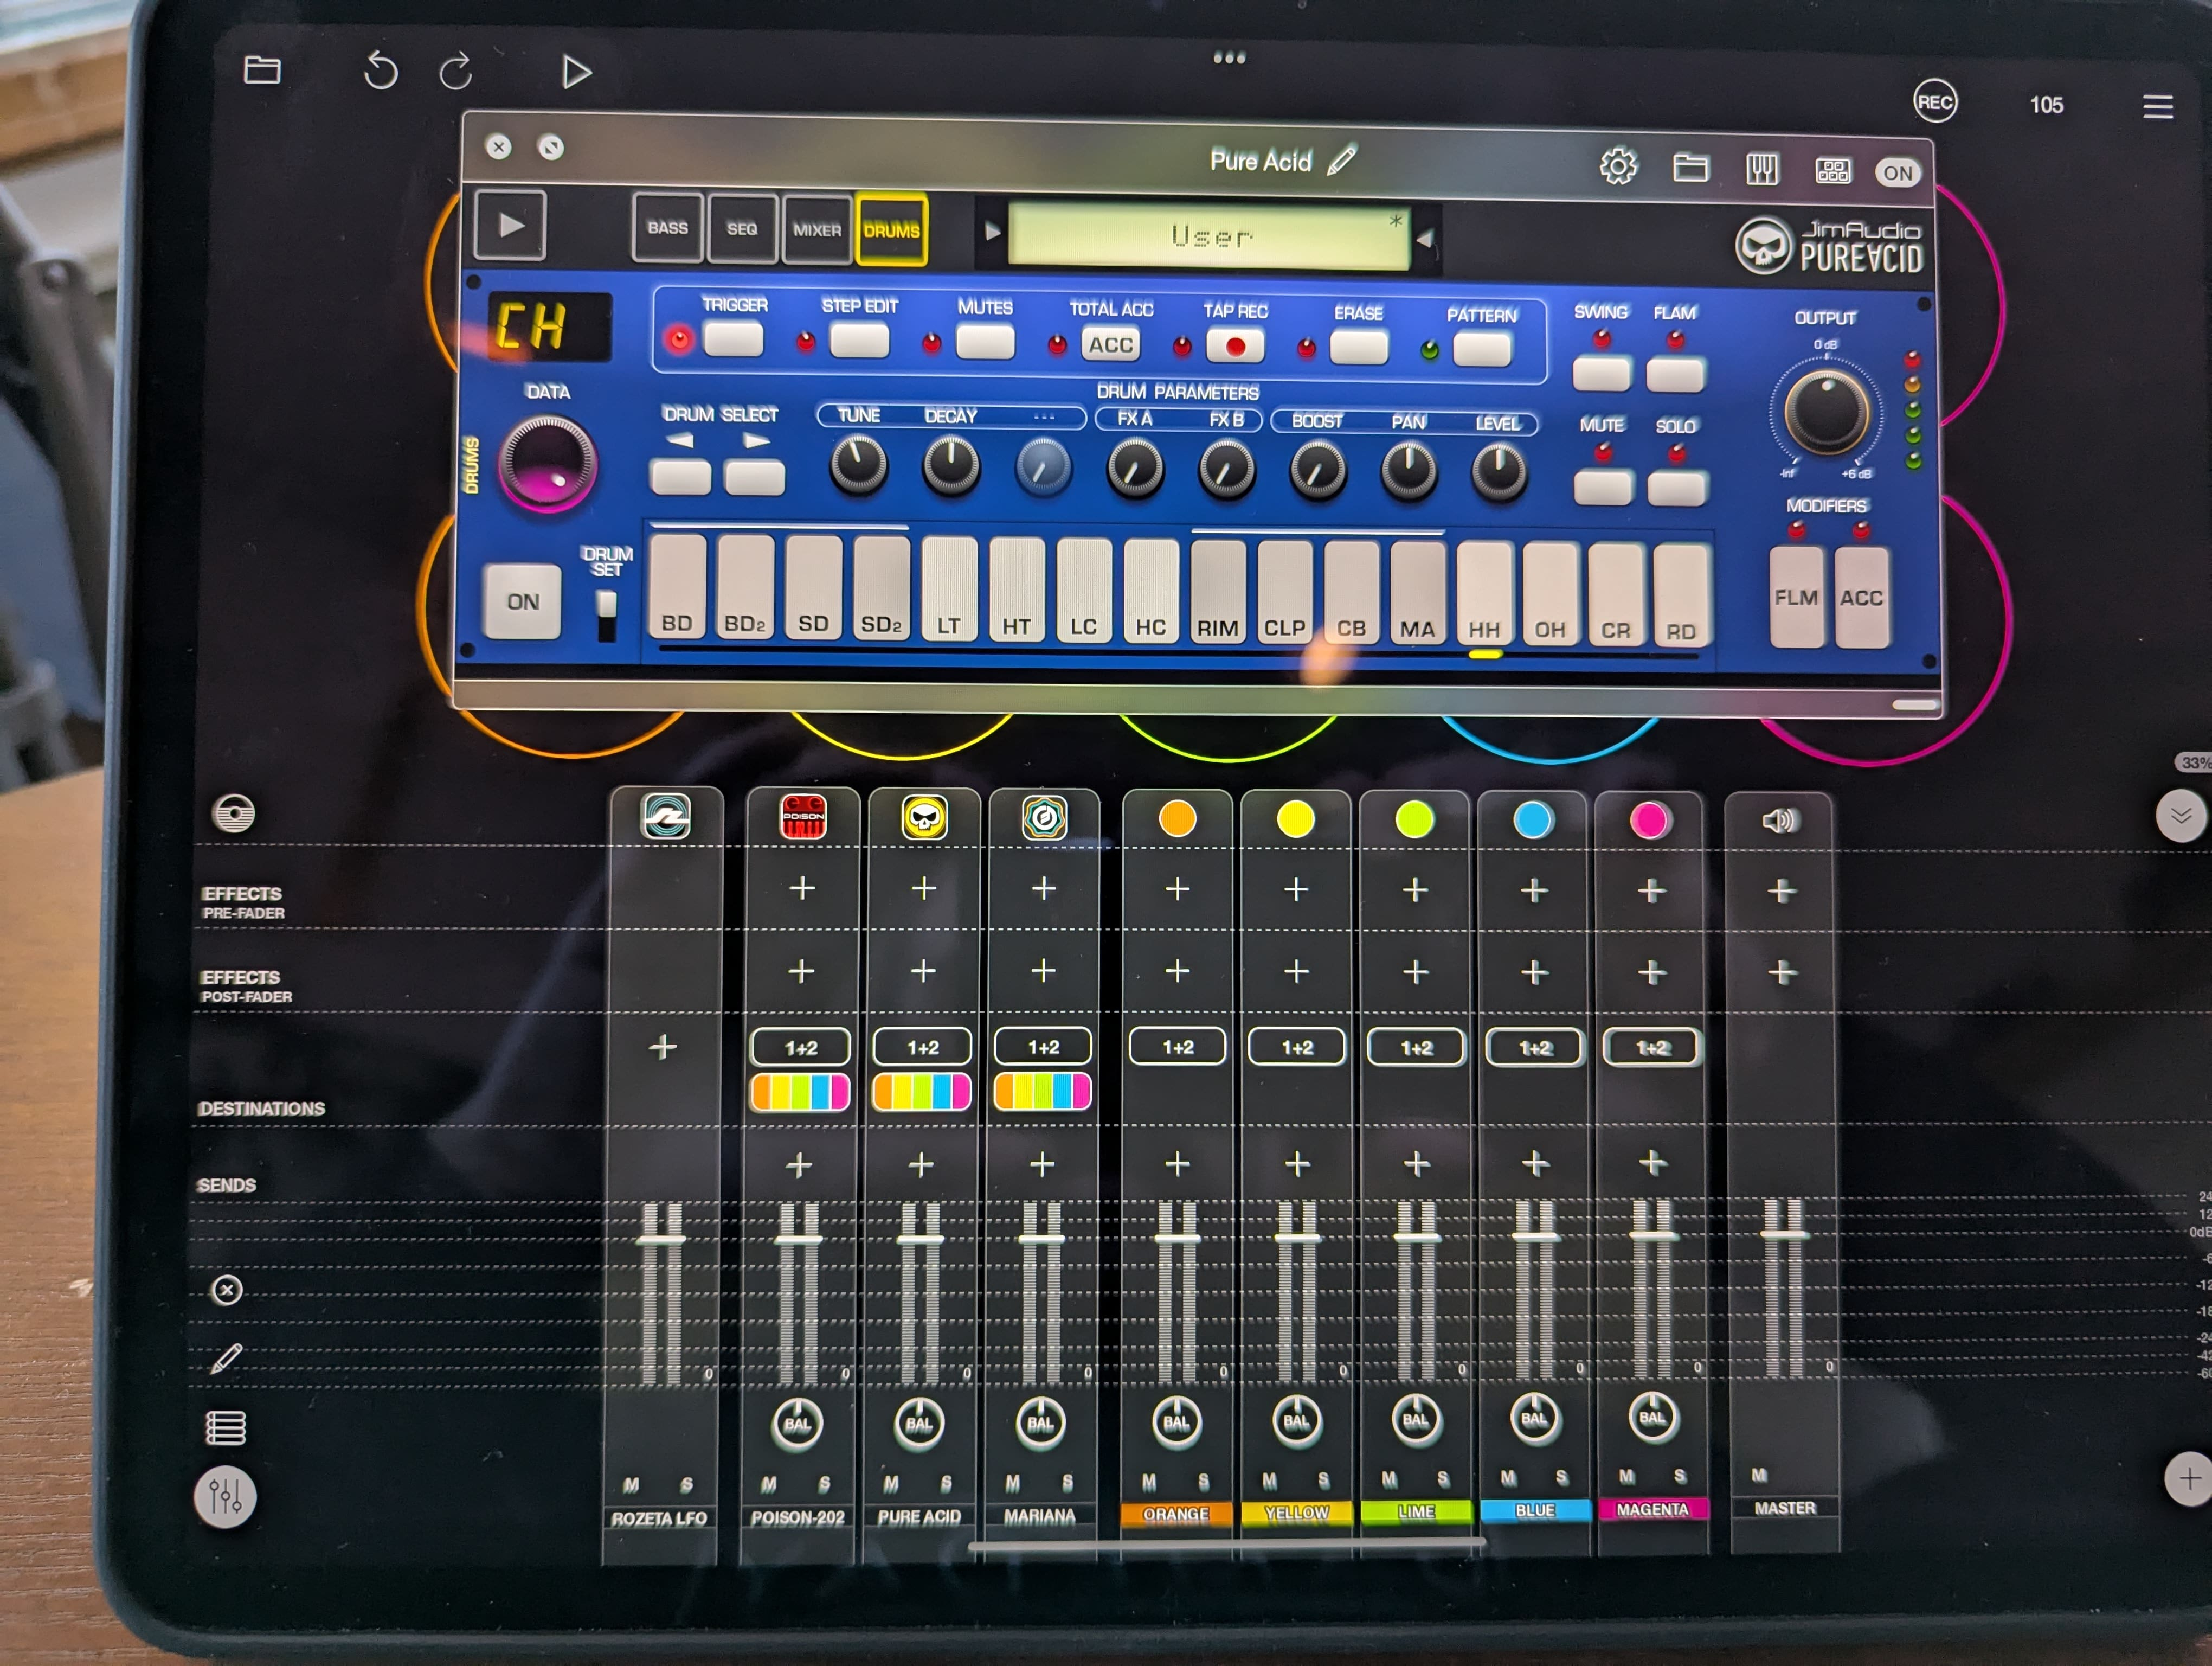Select the next drum with right arrow
The height and width of the screenshot is (1666, 2212).
(754, 477)
